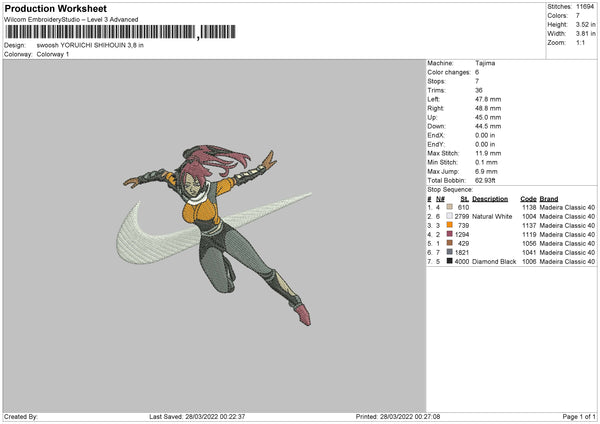Click the gray-blue swatch for stop 6
The image size is (600, 424).
tap(450, 252)
